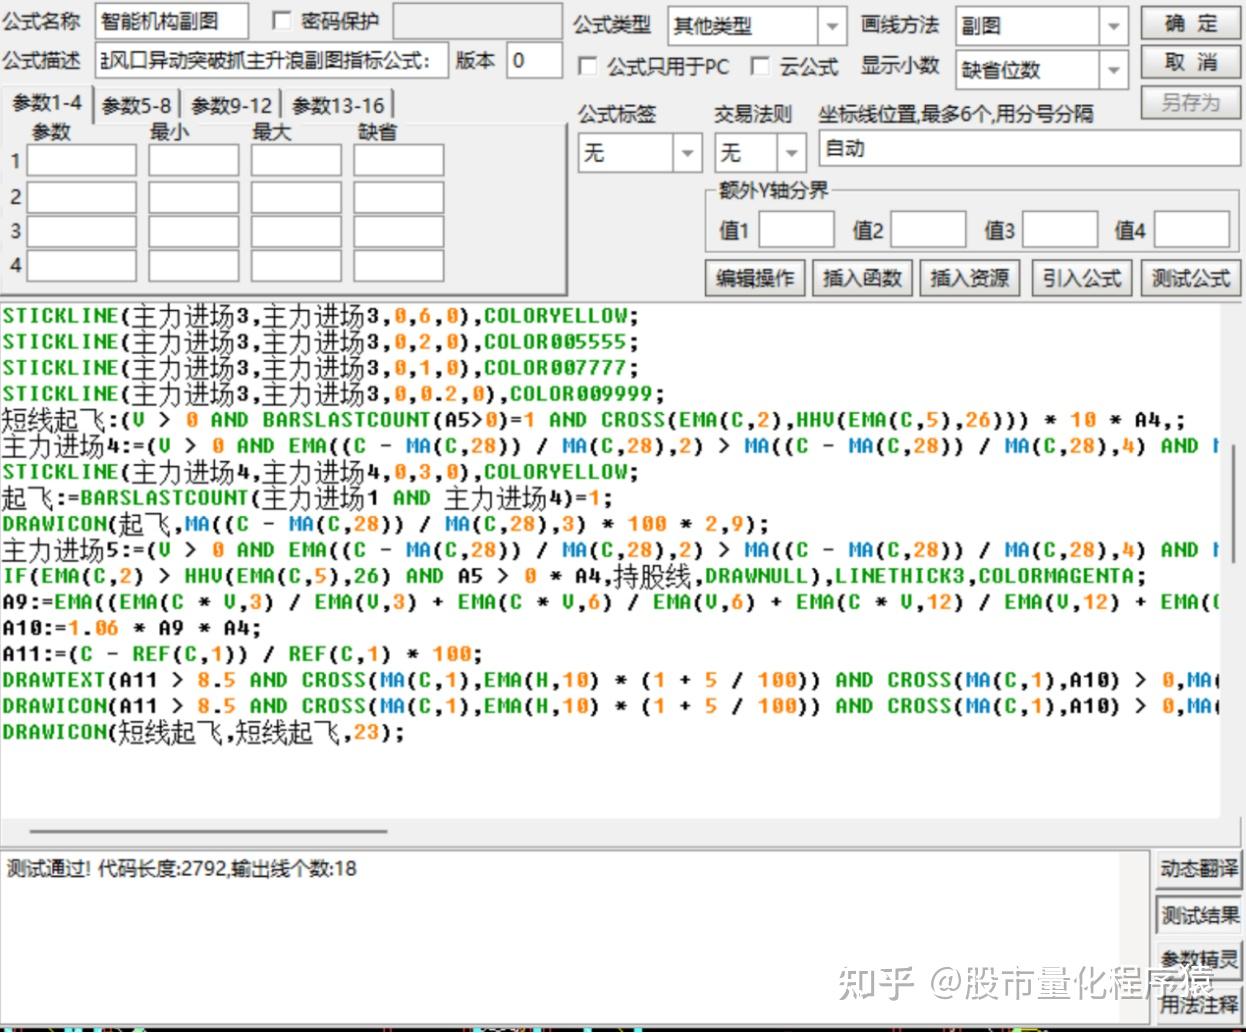Click the 主力进场5 definition code line
Viewport: 1246px width, 1033px height.
[610, 550]
